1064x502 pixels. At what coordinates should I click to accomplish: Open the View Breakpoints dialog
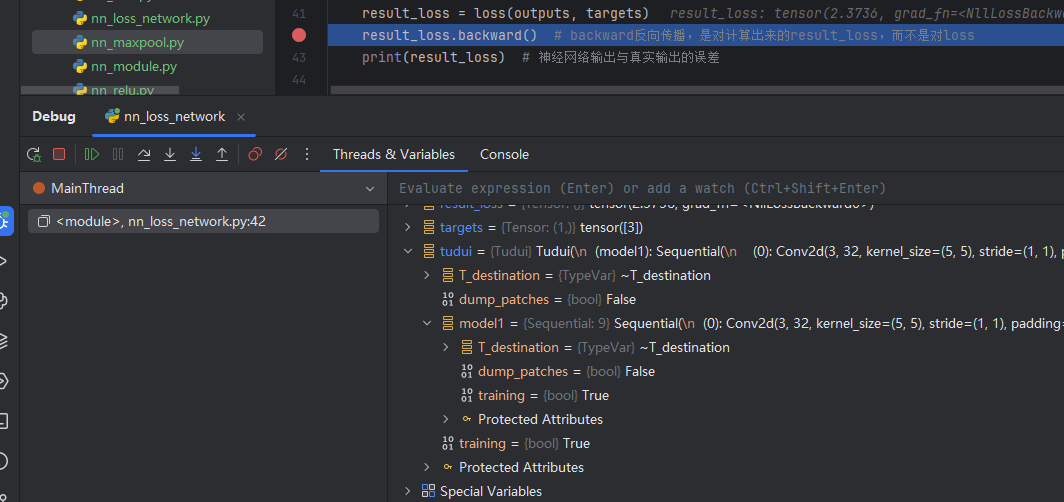point(254,155)
